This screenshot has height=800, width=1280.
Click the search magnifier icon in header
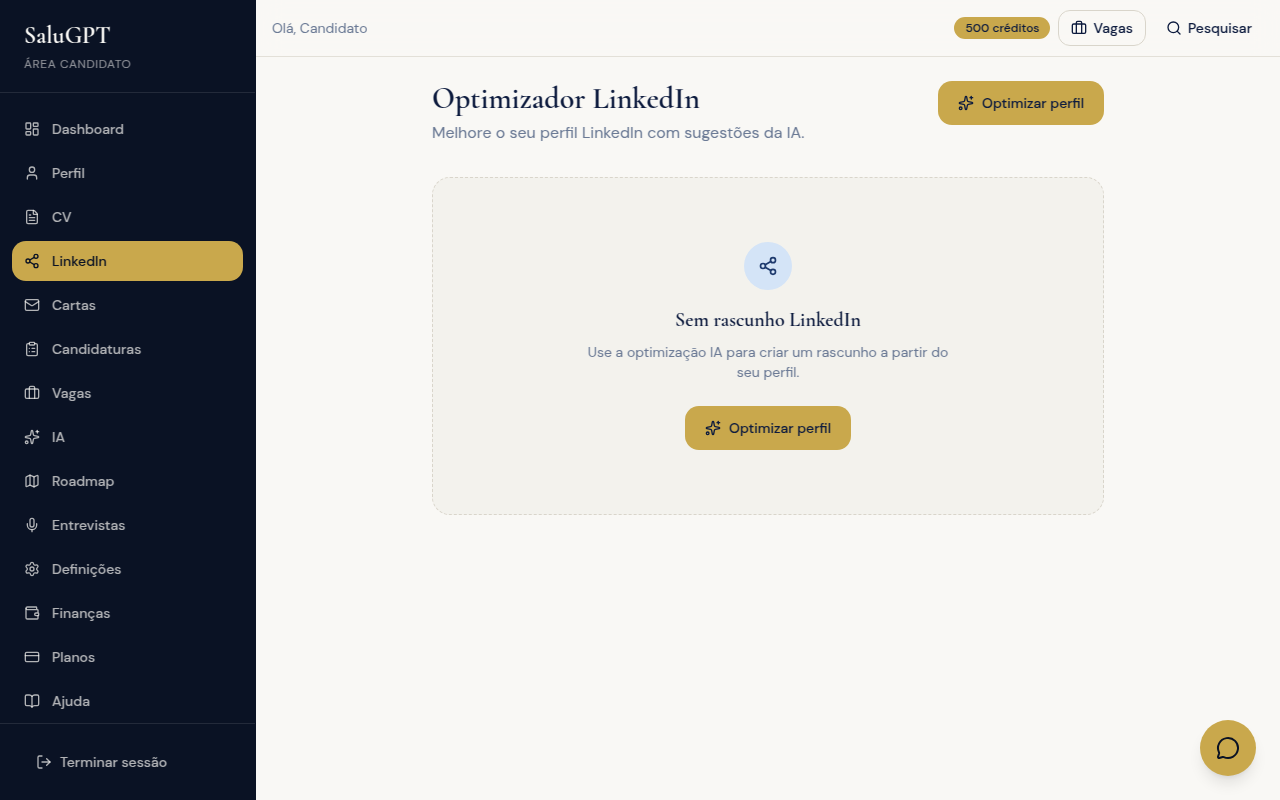click(x=1174, y=28)
